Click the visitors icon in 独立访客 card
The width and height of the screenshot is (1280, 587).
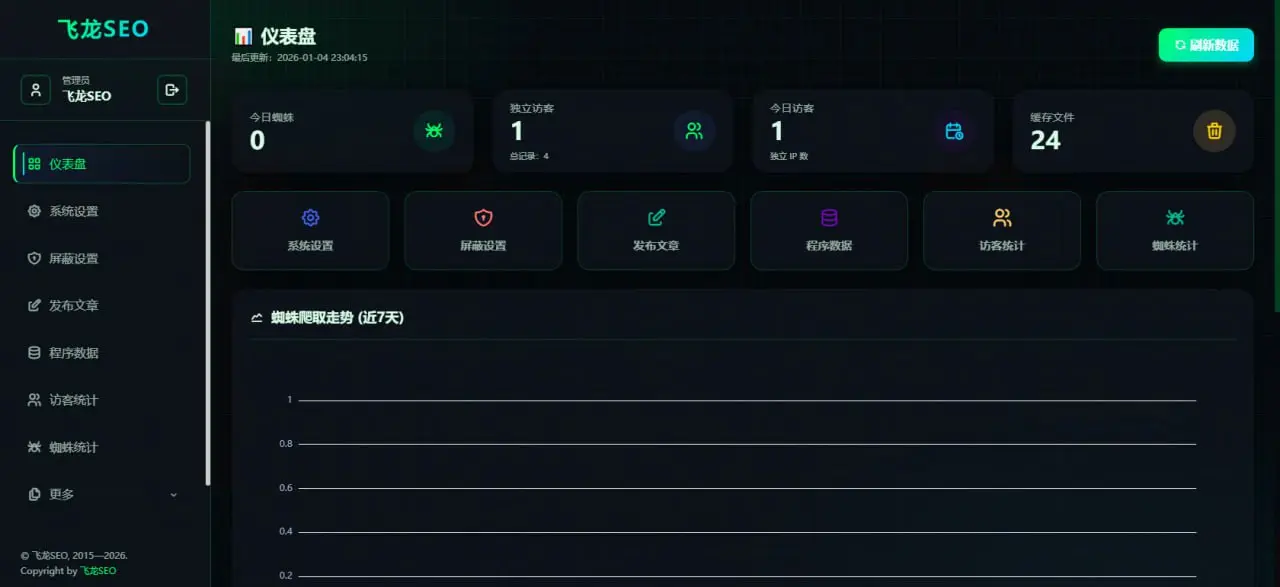coord(694,131)
